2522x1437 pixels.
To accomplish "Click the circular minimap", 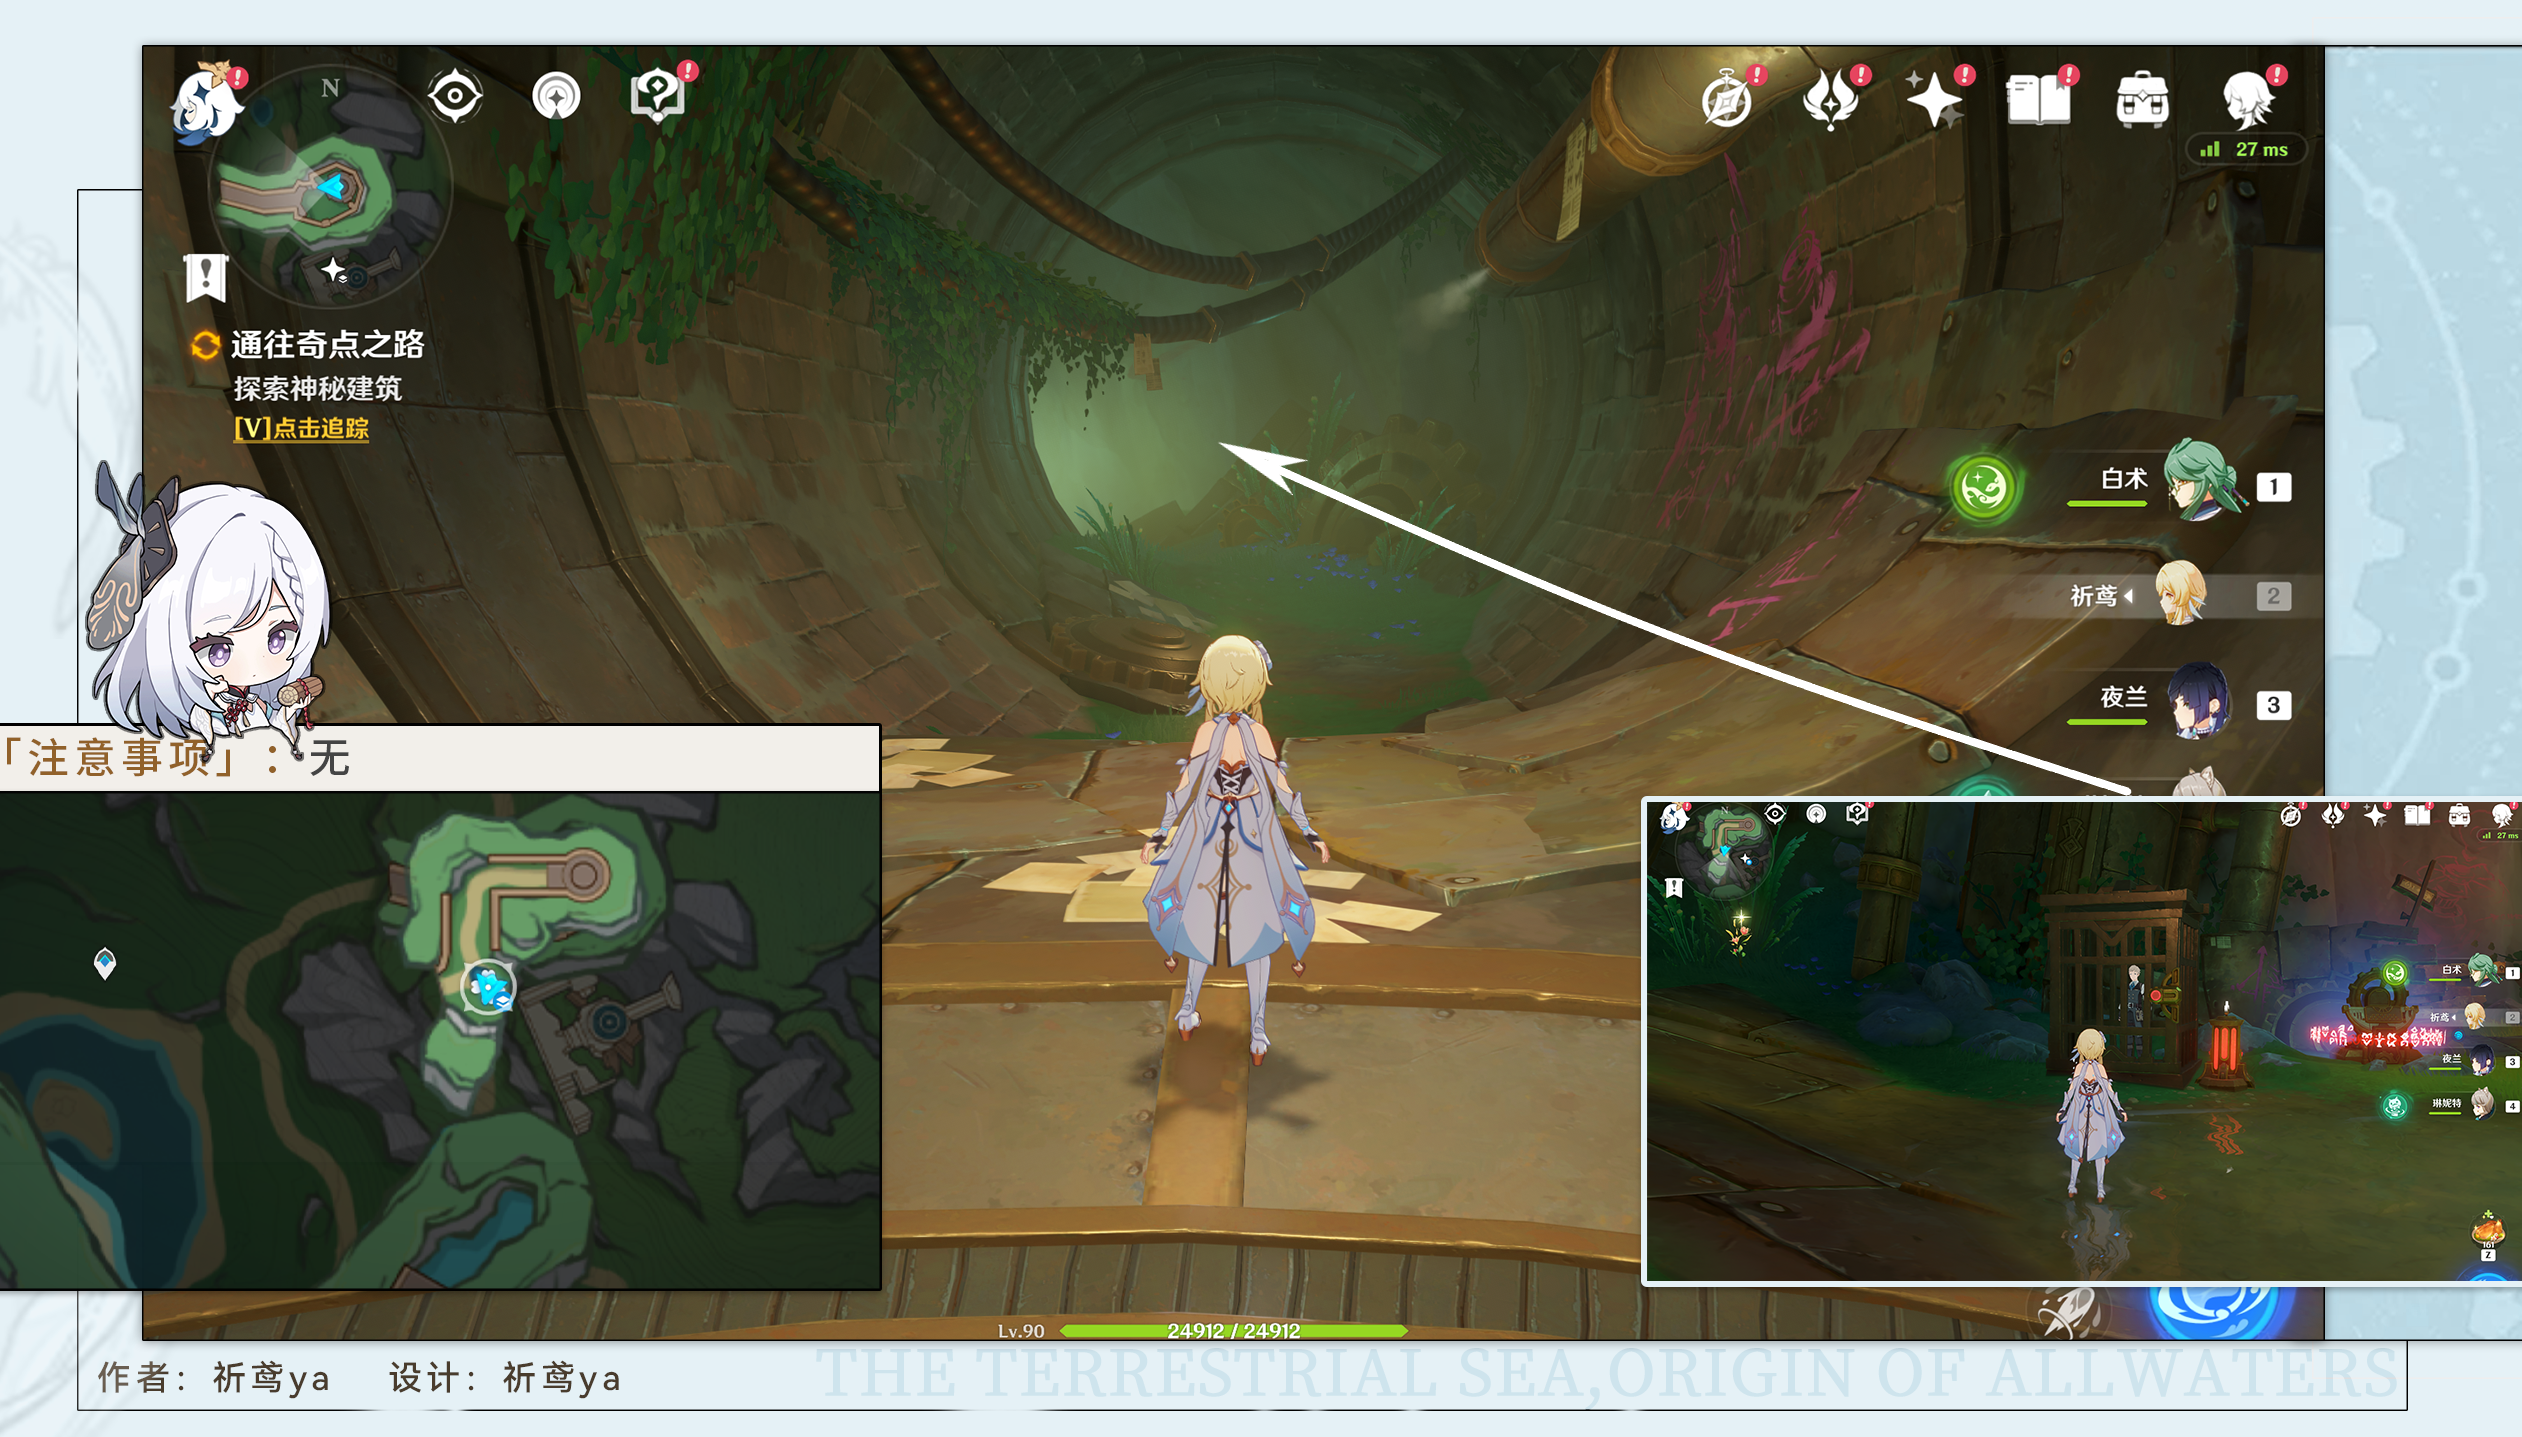I will pyautogui.click(x=330, y=188).
